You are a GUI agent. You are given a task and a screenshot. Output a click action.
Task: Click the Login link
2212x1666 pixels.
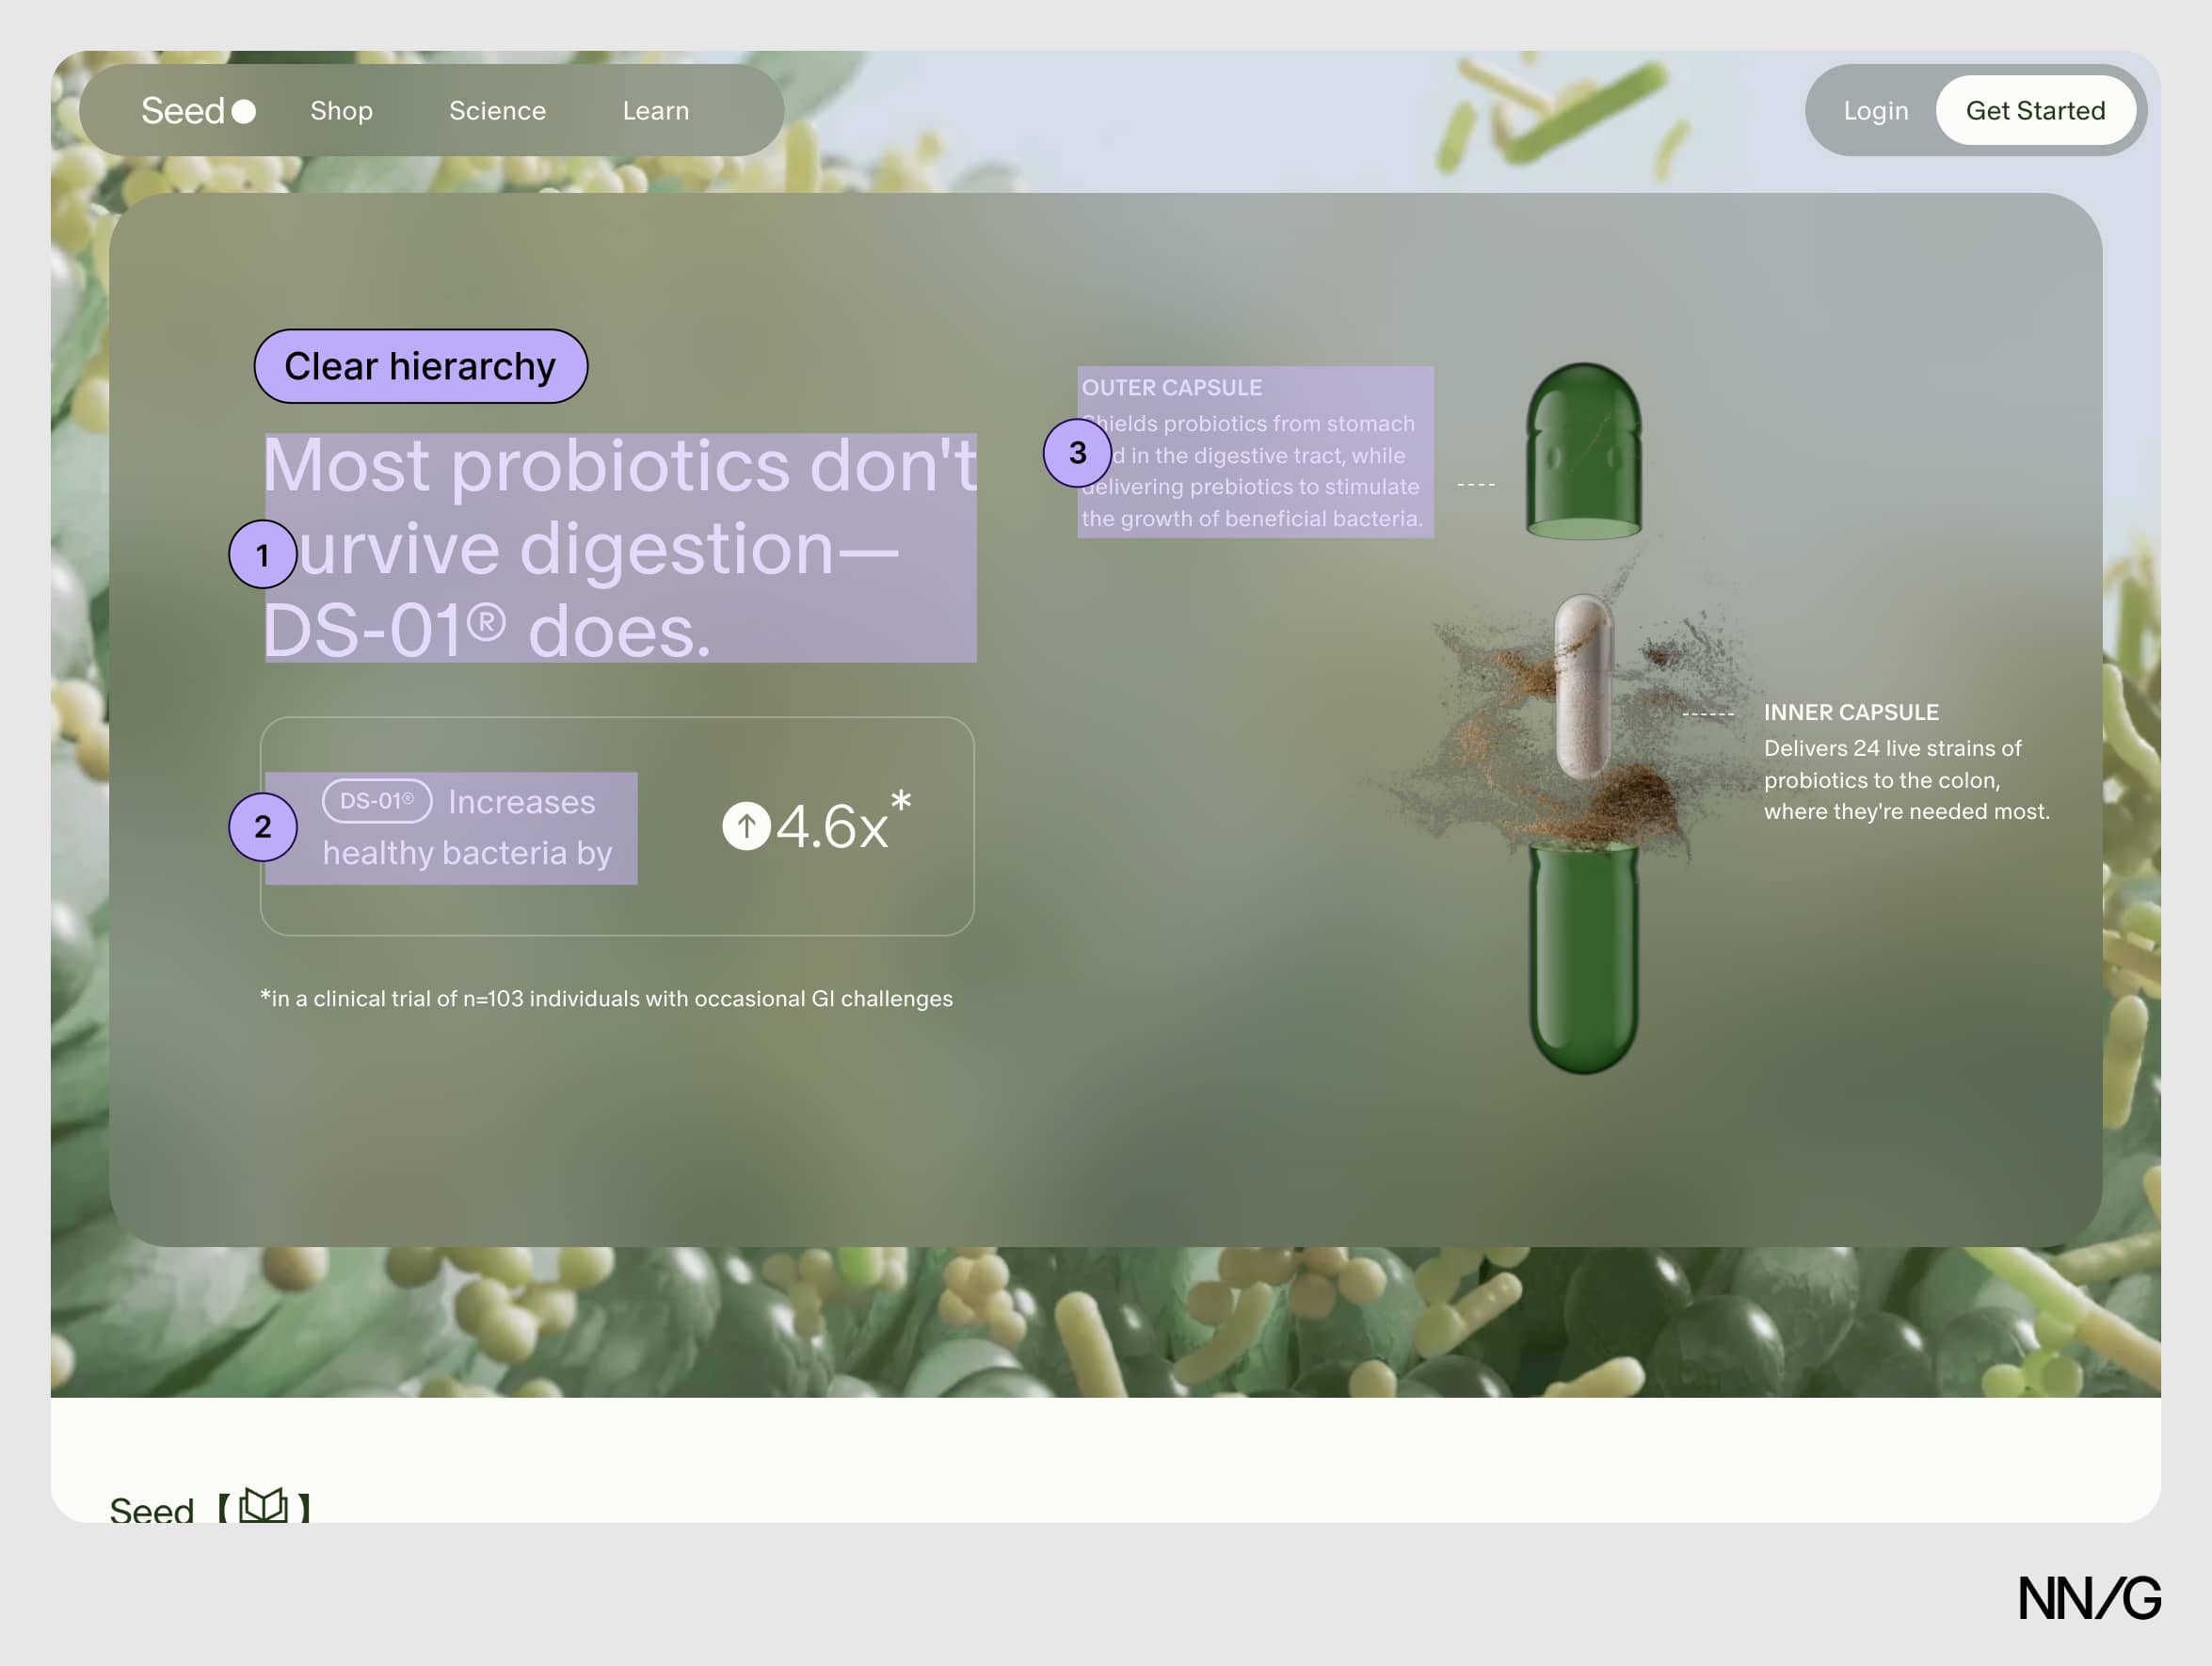[x=1876, y=111]
